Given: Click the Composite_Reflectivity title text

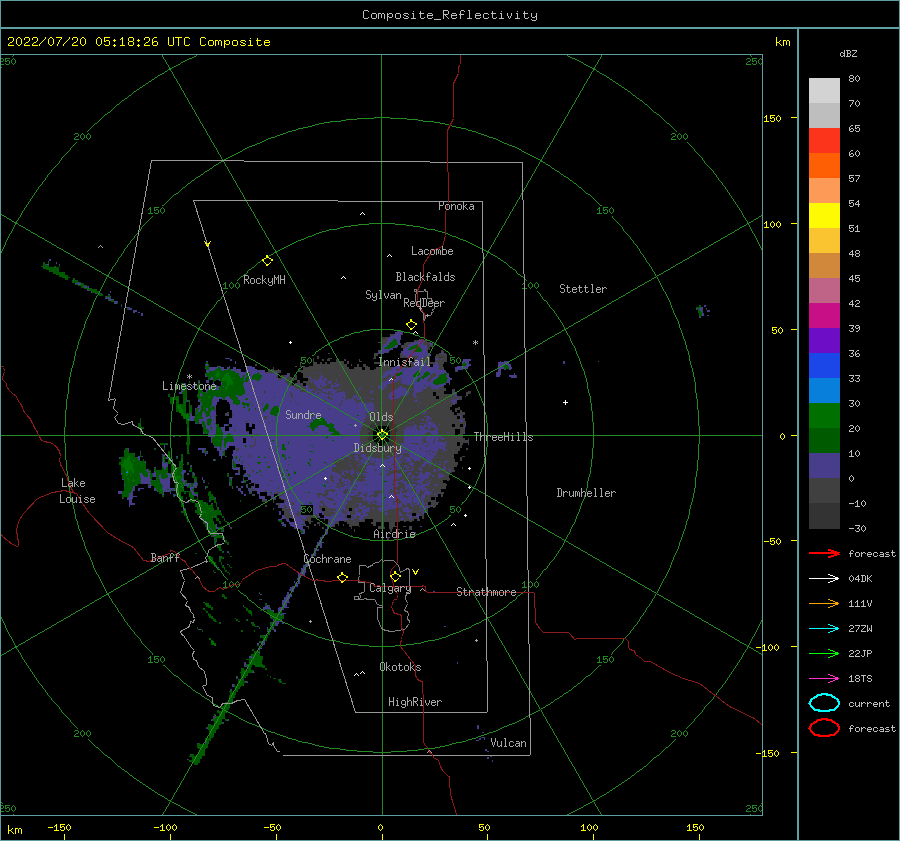Looking at the screenshot, I should coord(450,15).
